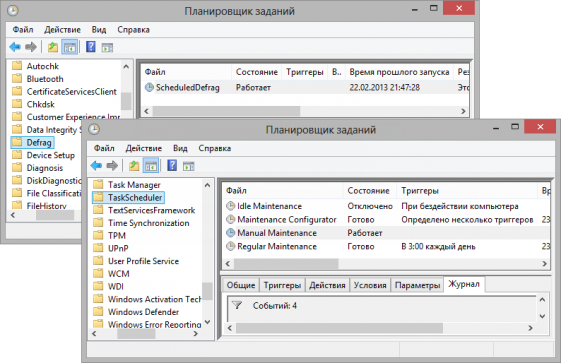This screenshot has width=561, height=363.
Task: Click the Журнал pane scroll down arrow
Action: click(542, 316)
